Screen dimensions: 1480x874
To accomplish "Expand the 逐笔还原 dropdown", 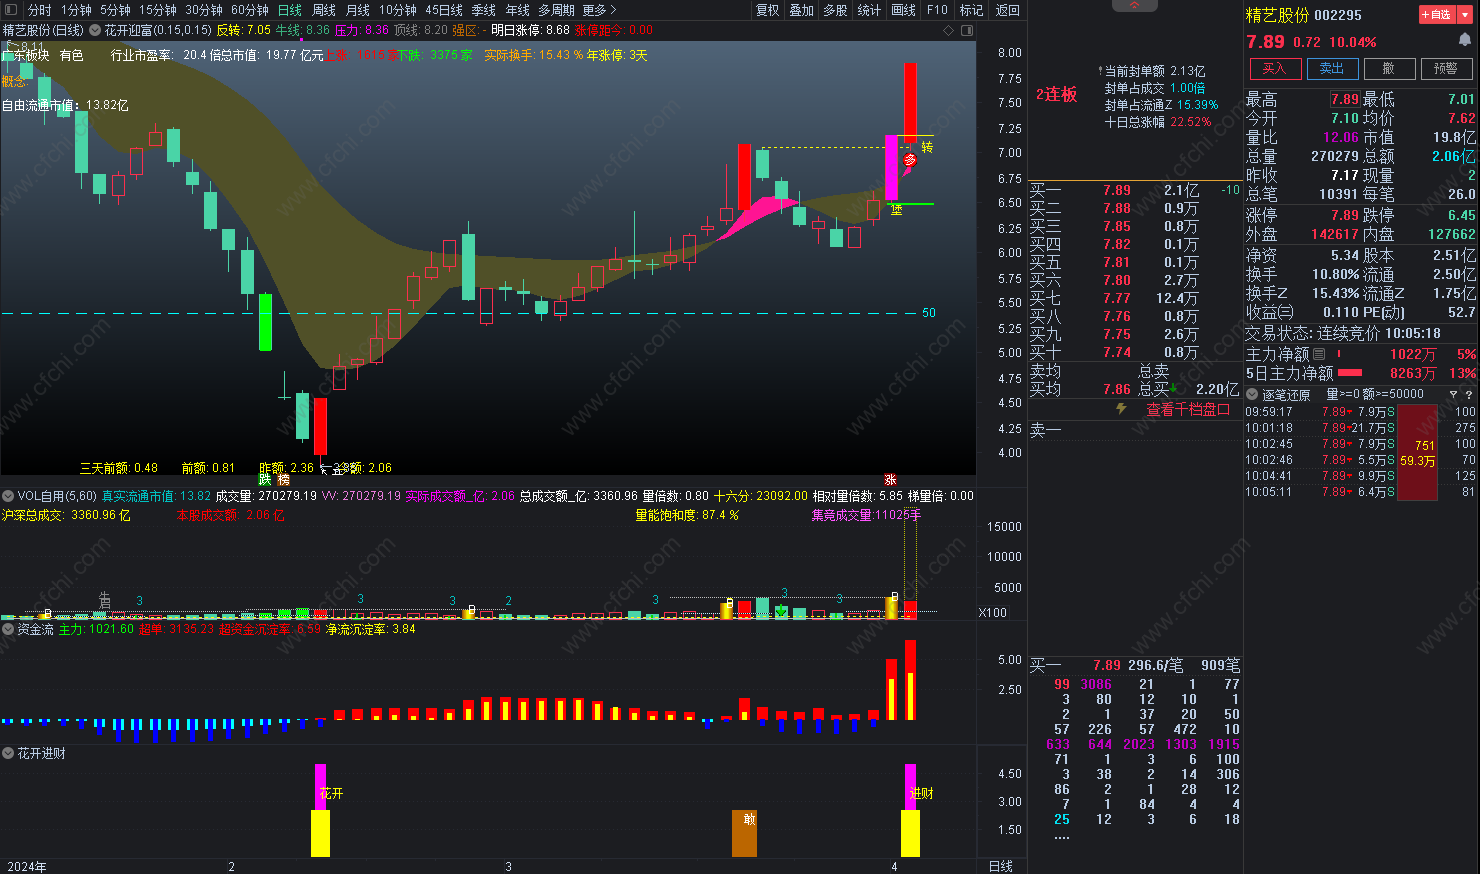I will tap(1252, 395).
